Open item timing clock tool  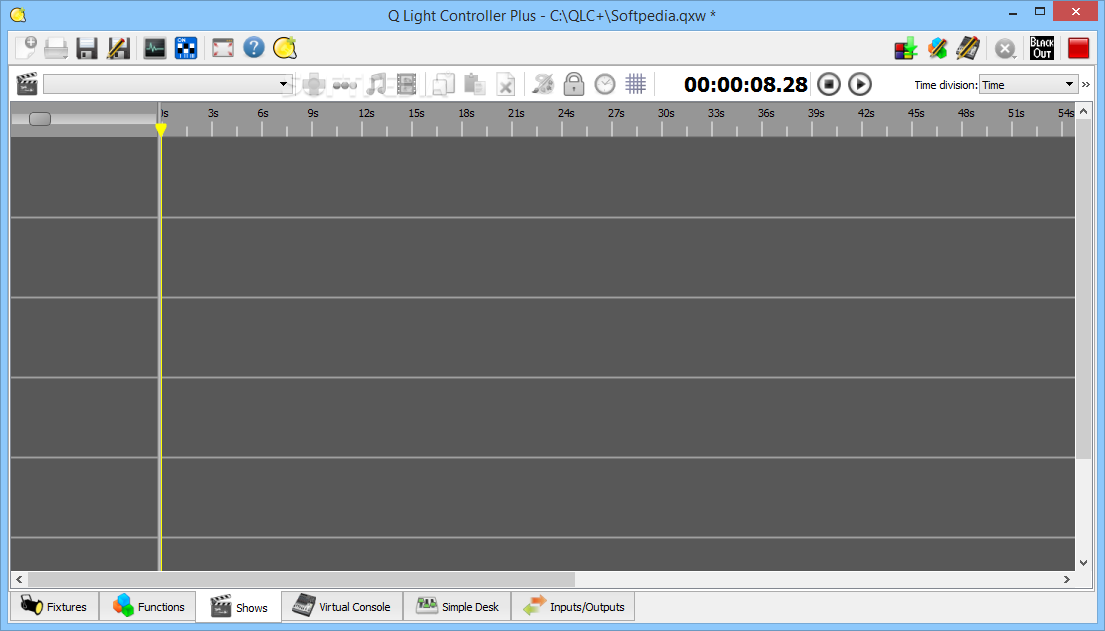(605, 84)
